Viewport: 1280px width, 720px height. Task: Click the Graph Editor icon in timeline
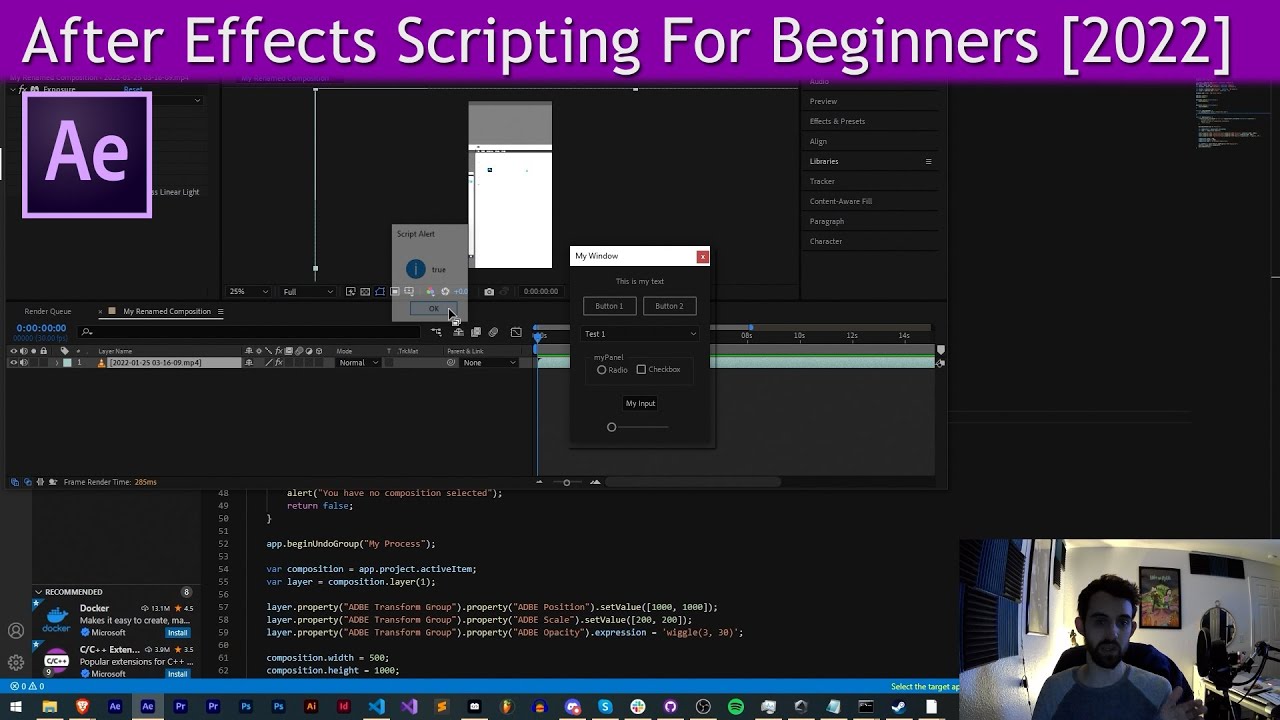pyautogui.click(x=516, y=332)
